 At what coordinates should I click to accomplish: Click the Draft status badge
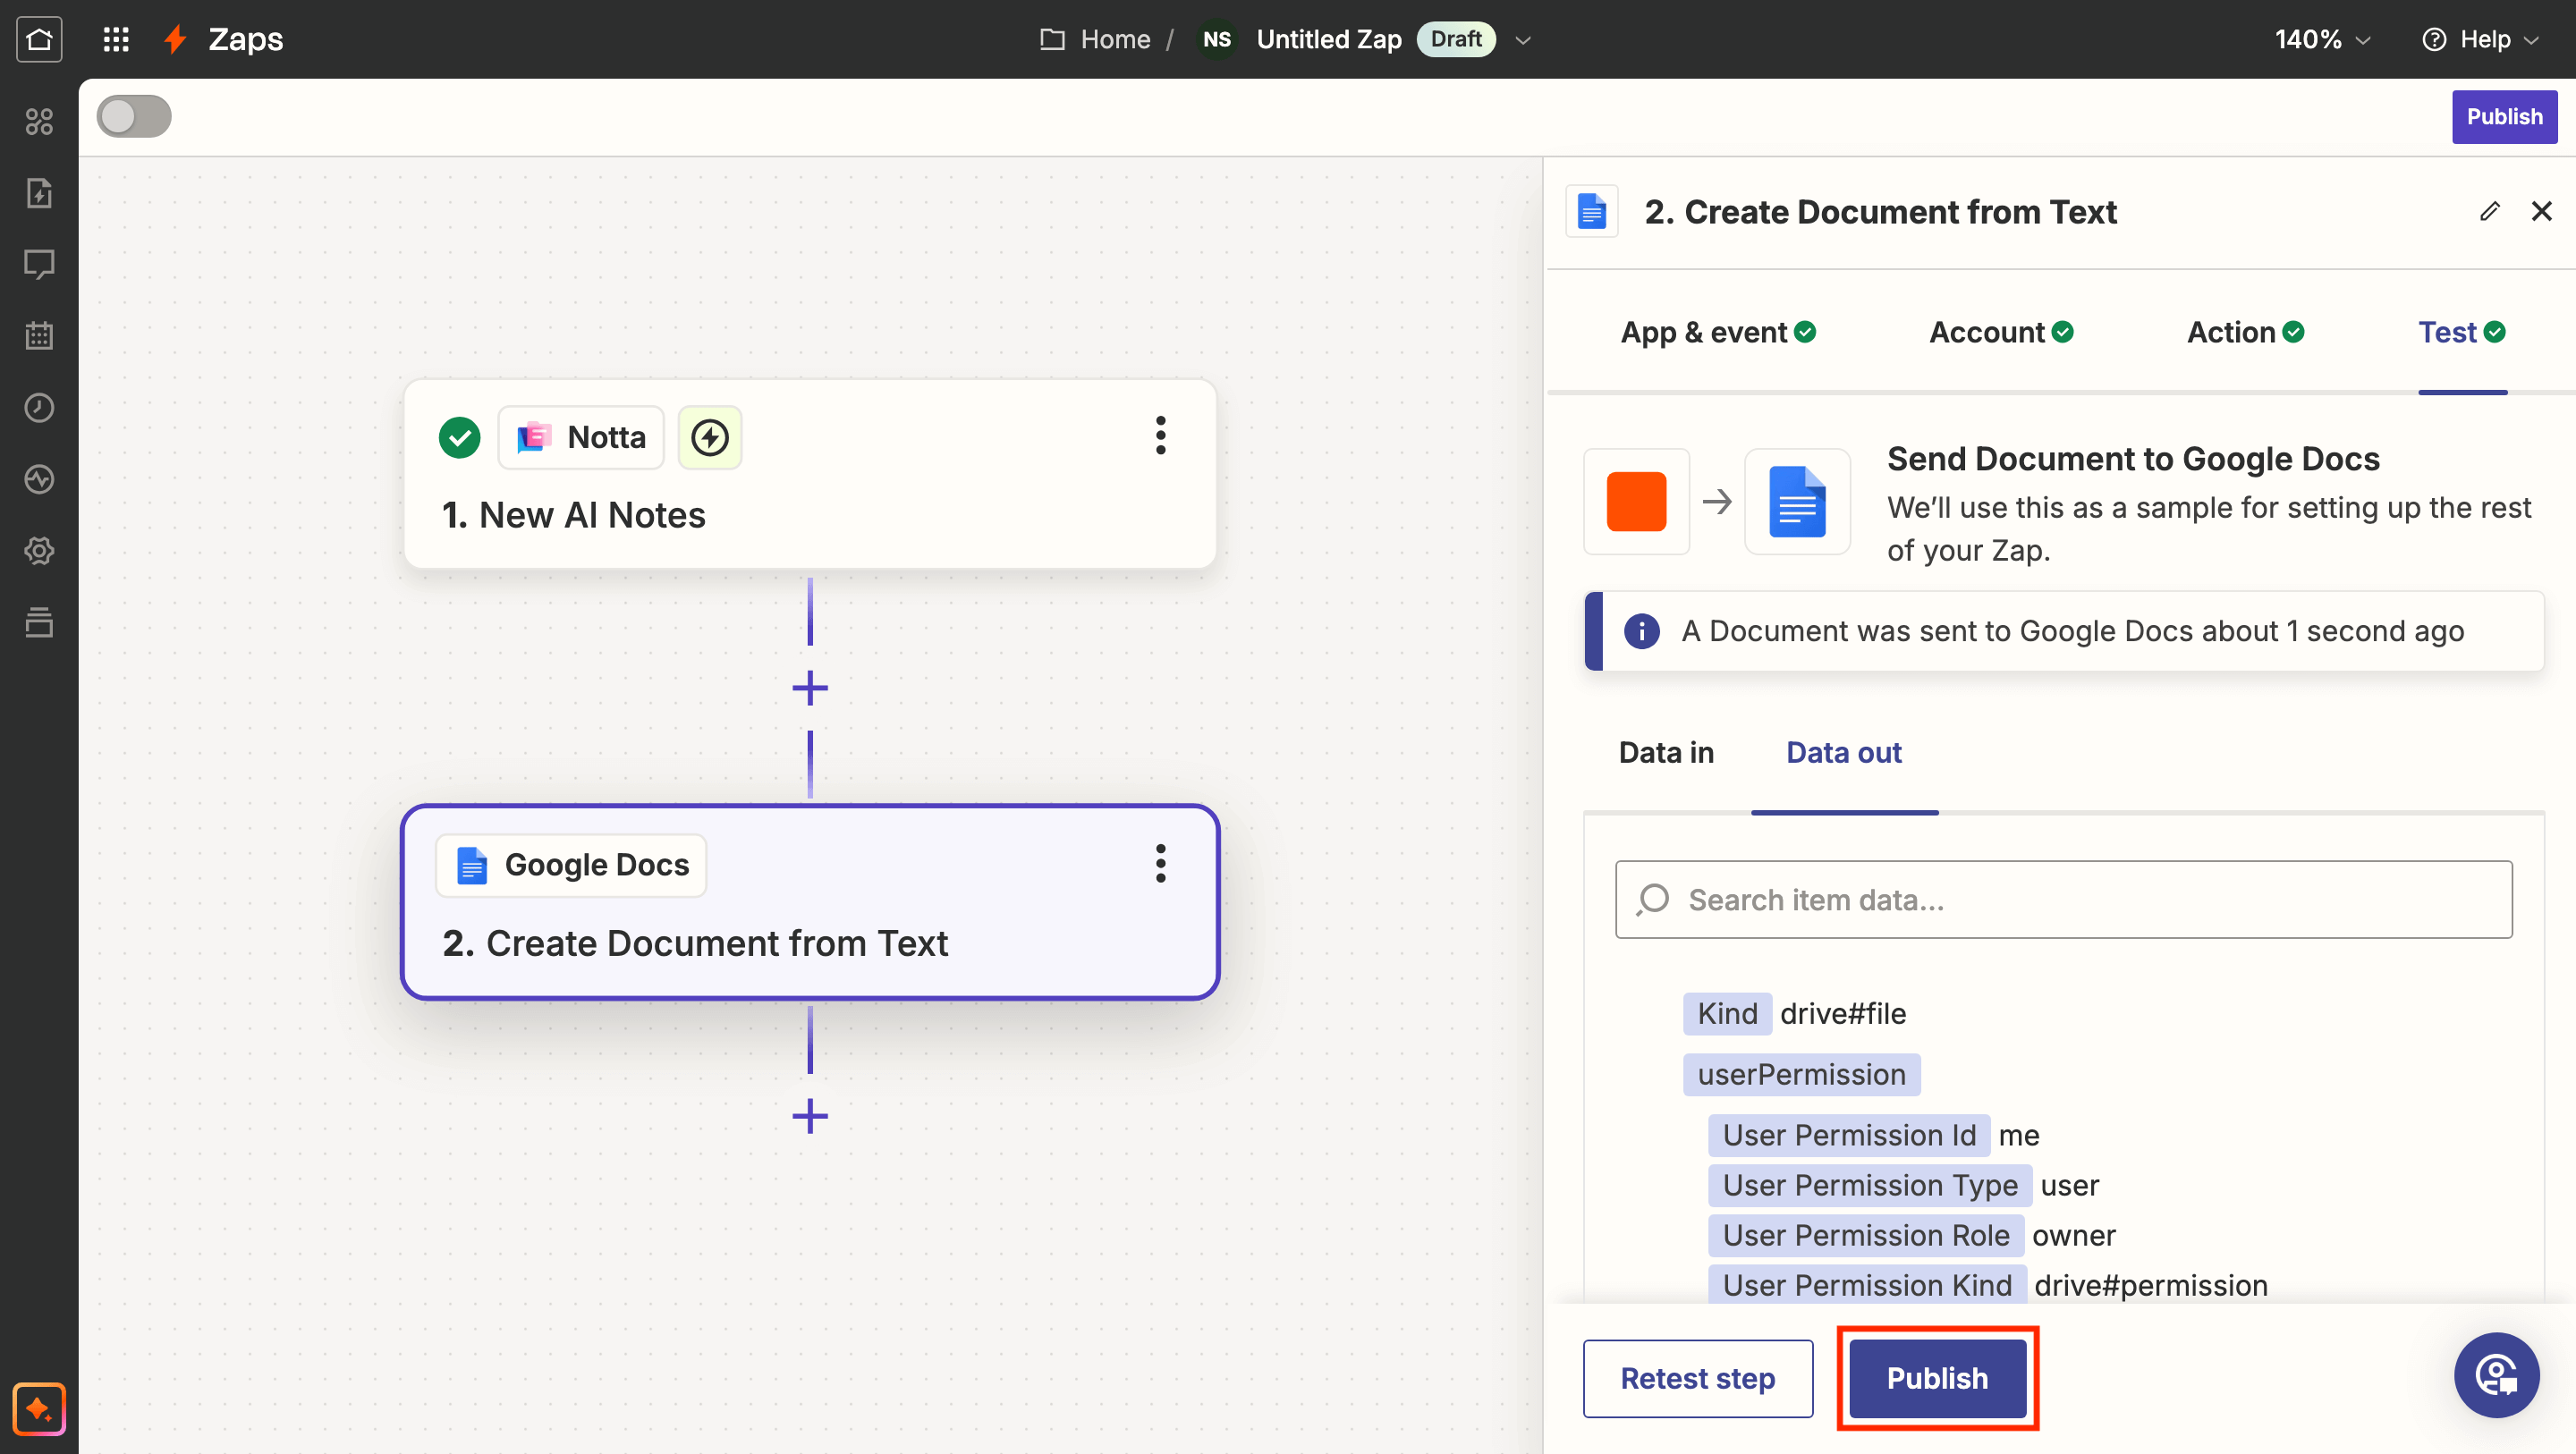[x=1456, y=39]
